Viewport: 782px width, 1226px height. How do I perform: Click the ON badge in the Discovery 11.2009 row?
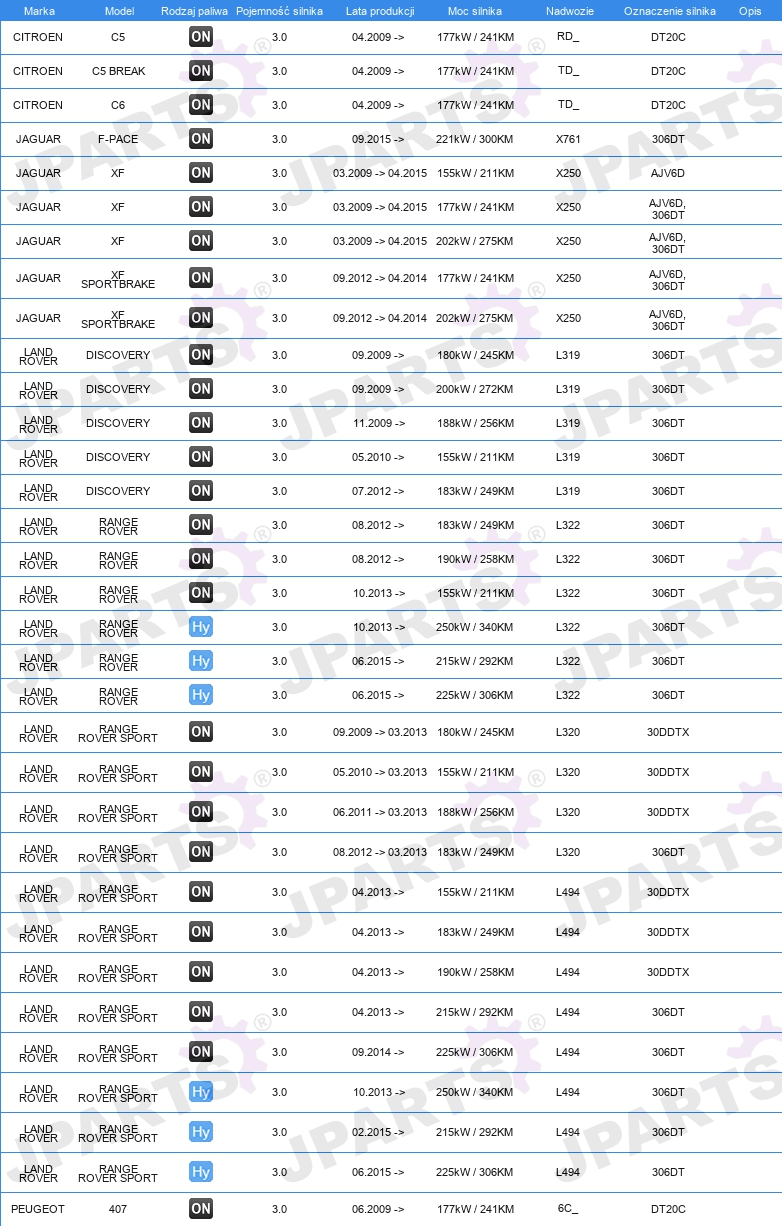click(201, 423)
